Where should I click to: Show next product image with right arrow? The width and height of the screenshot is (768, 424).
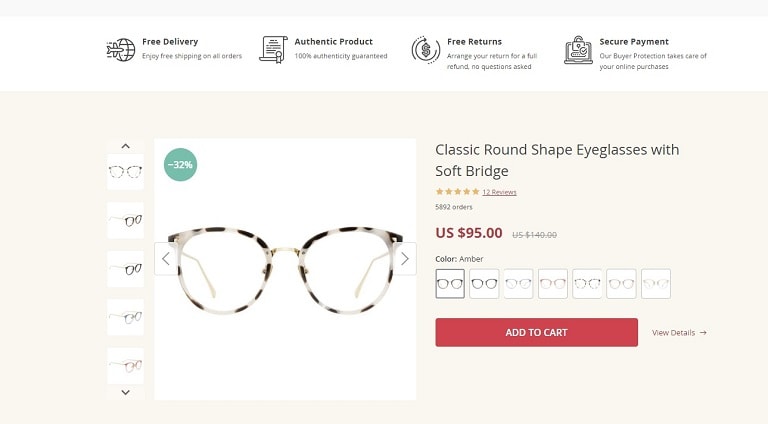point(404,259)
